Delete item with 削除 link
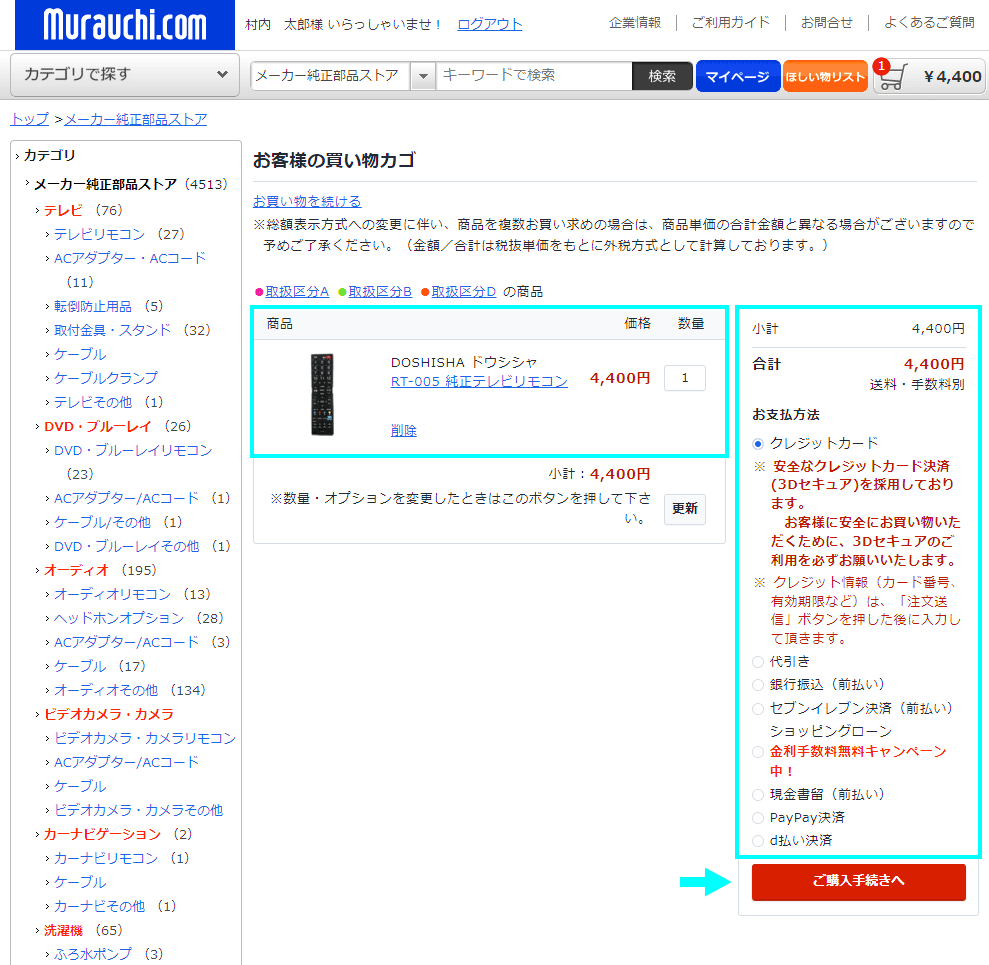The height and width of the screenshot is (965, 989). click(404, 431)
